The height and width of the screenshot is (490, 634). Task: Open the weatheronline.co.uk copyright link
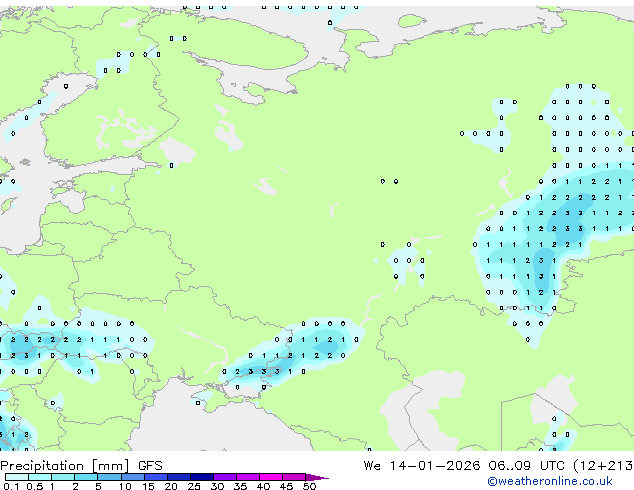[x=550, y=481]
